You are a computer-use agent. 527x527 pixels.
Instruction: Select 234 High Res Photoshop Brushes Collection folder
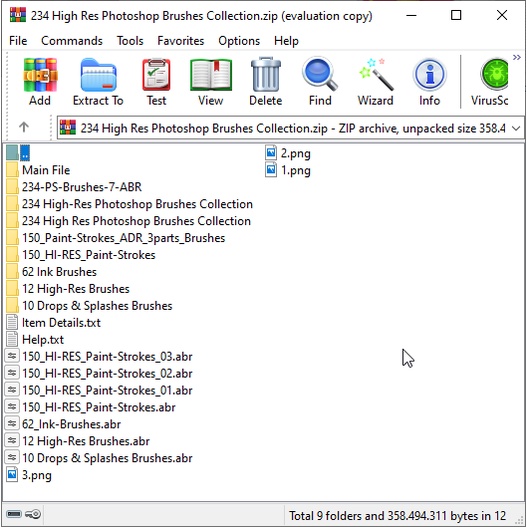(128, 221)
